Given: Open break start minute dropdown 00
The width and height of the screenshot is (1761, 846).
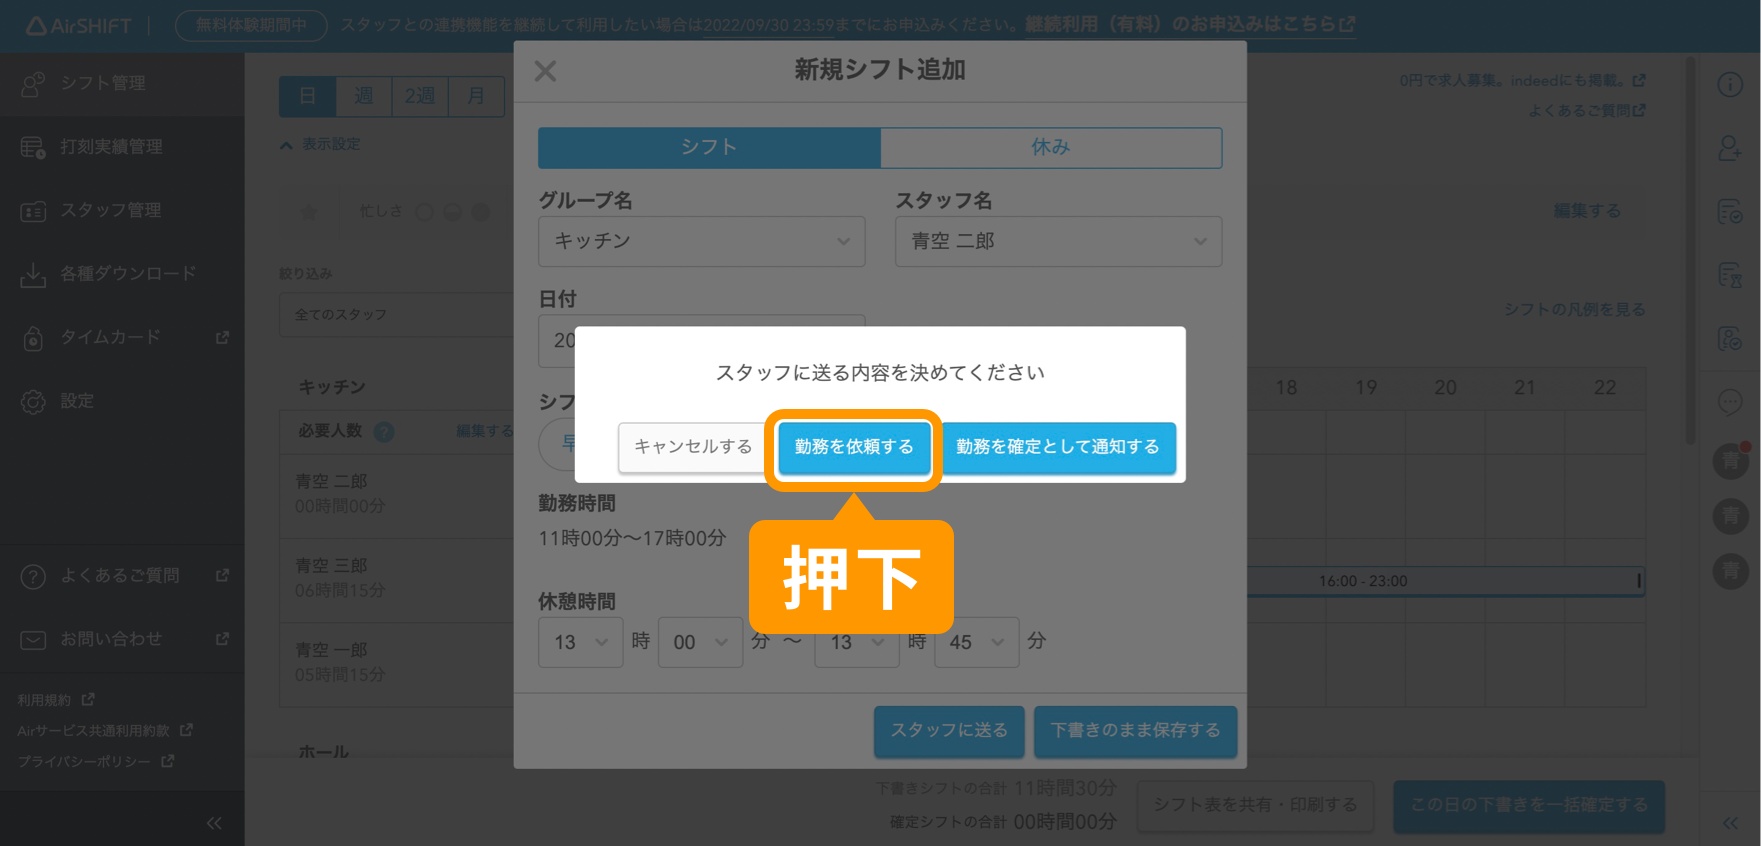Looking at the screenshot, I should [700, 642].
